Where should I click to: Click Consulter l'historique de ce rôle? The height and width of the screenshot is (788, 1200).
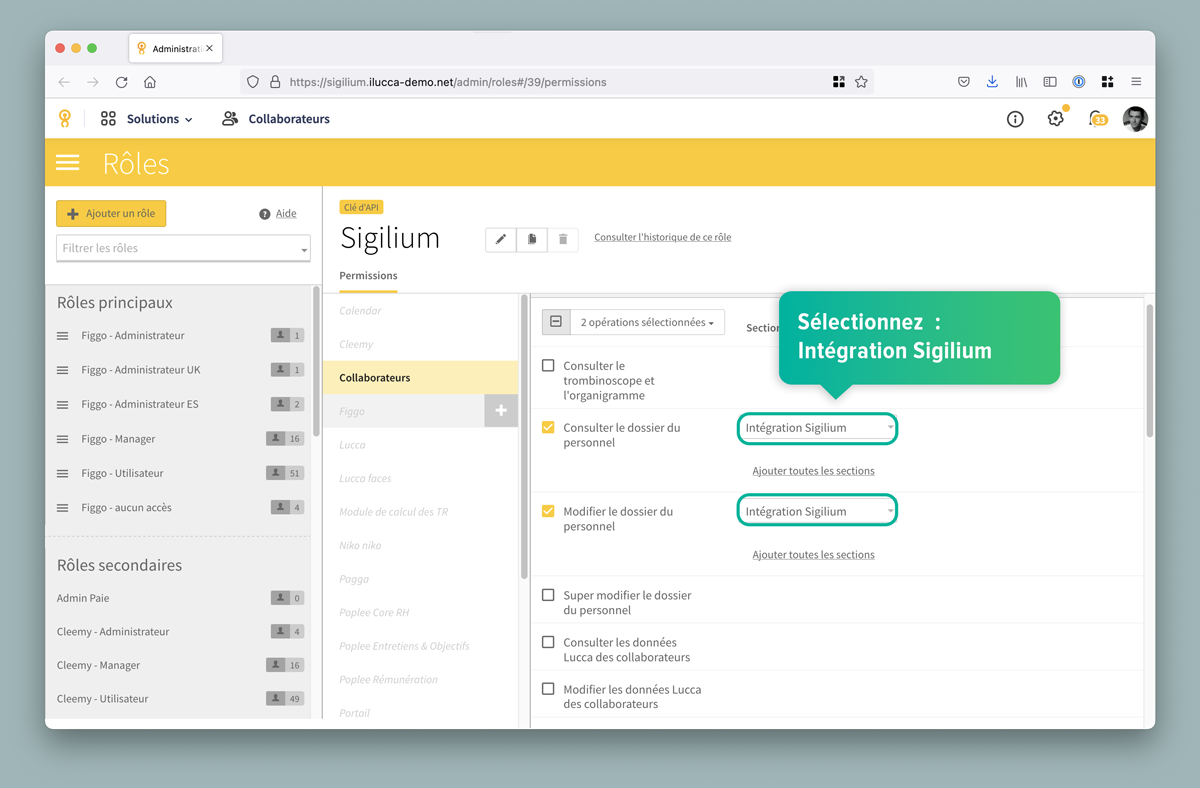[x=662, y=238]
